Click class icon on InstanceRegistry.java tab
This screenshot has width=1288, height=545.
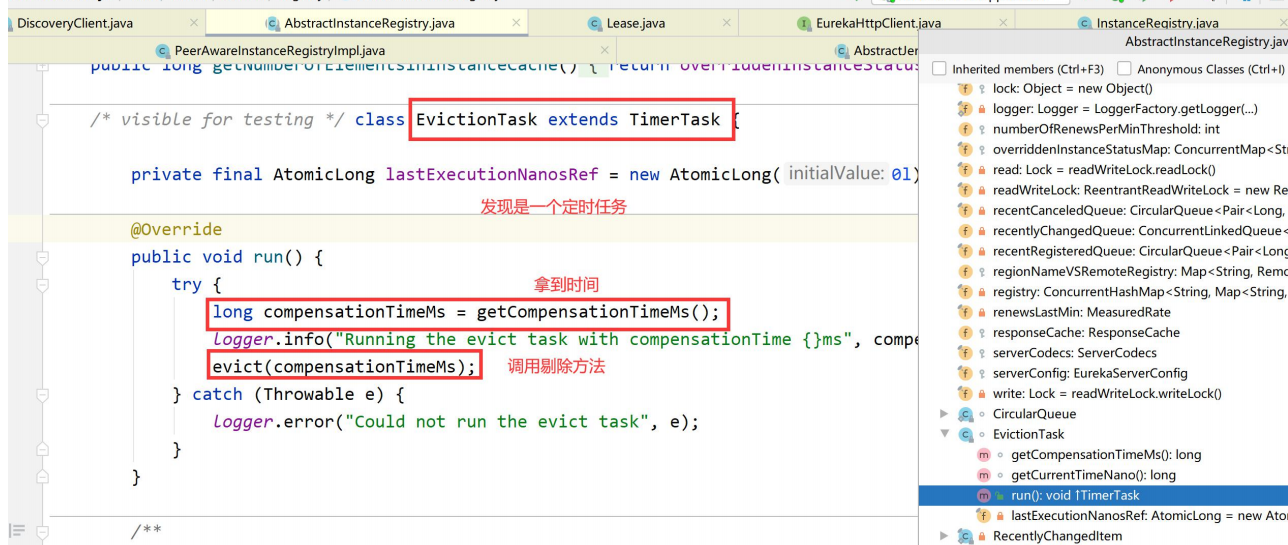1085,23
